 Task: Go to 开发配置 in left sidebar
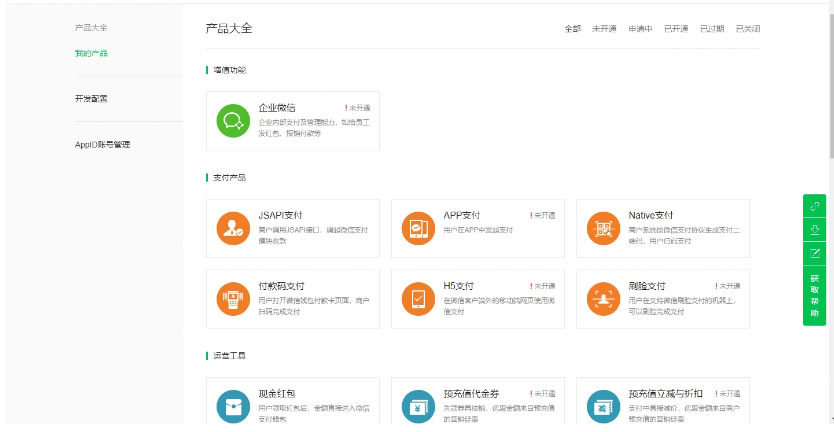point(91,99)
